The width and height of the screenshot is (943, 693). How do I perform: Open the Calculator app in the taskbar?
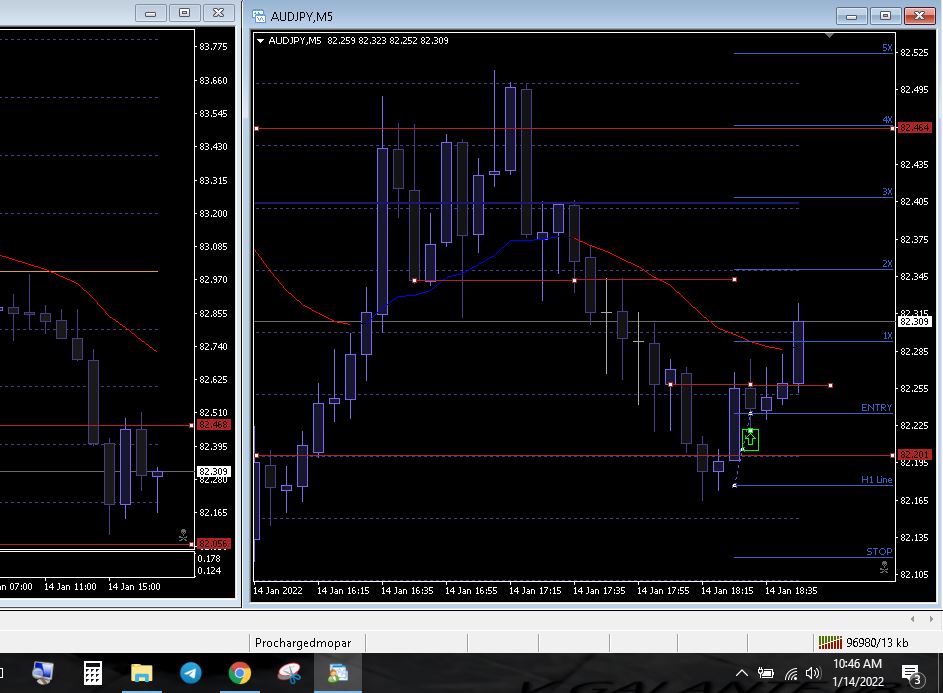point(92,673)
